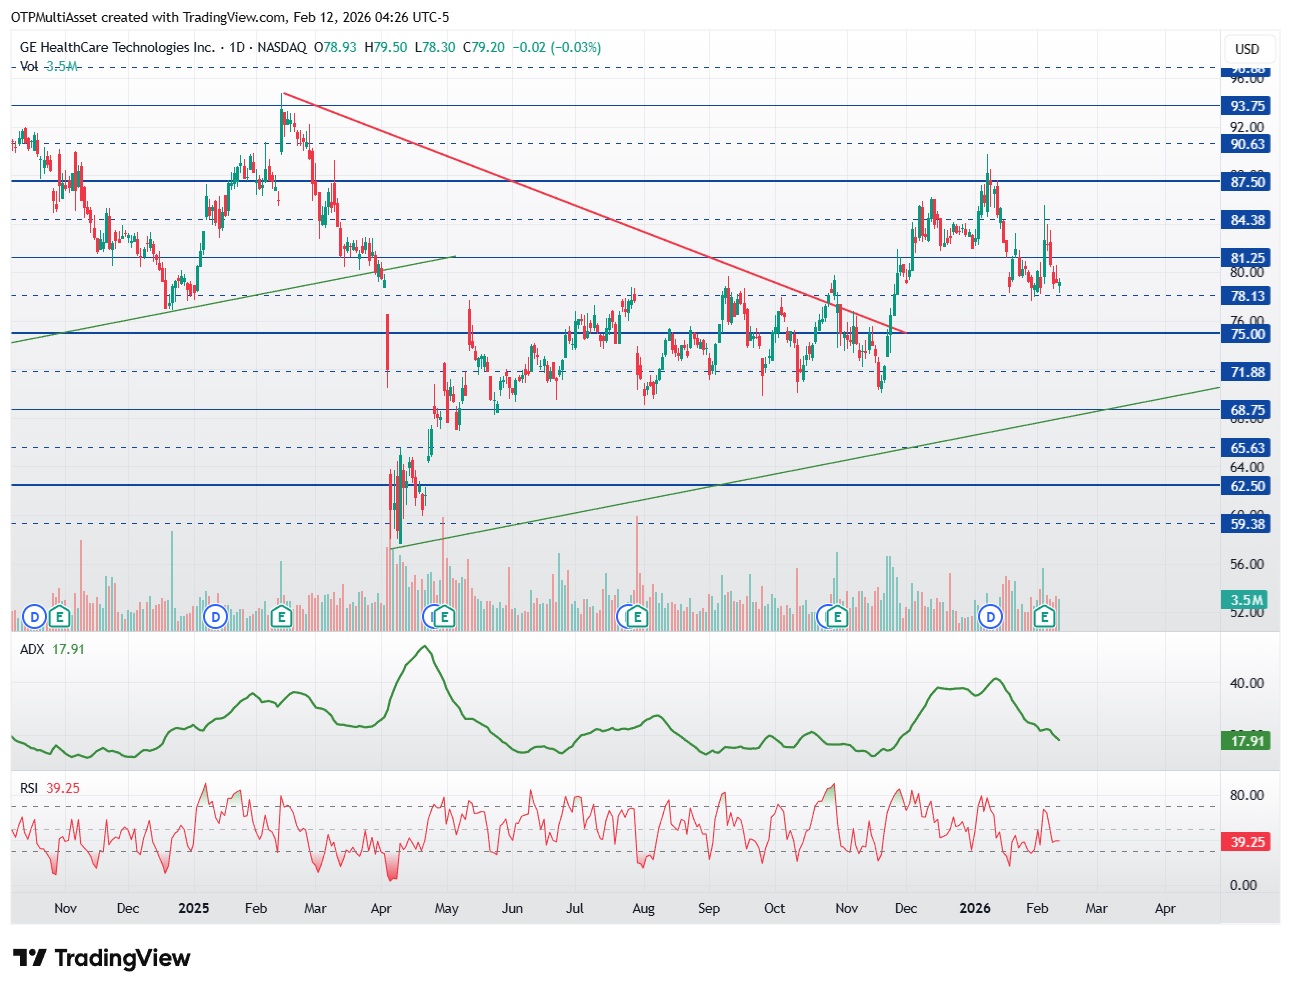Viewport: 1291px width, 992px height.
Task: Click the May label on the time axis
Action: 447,908
